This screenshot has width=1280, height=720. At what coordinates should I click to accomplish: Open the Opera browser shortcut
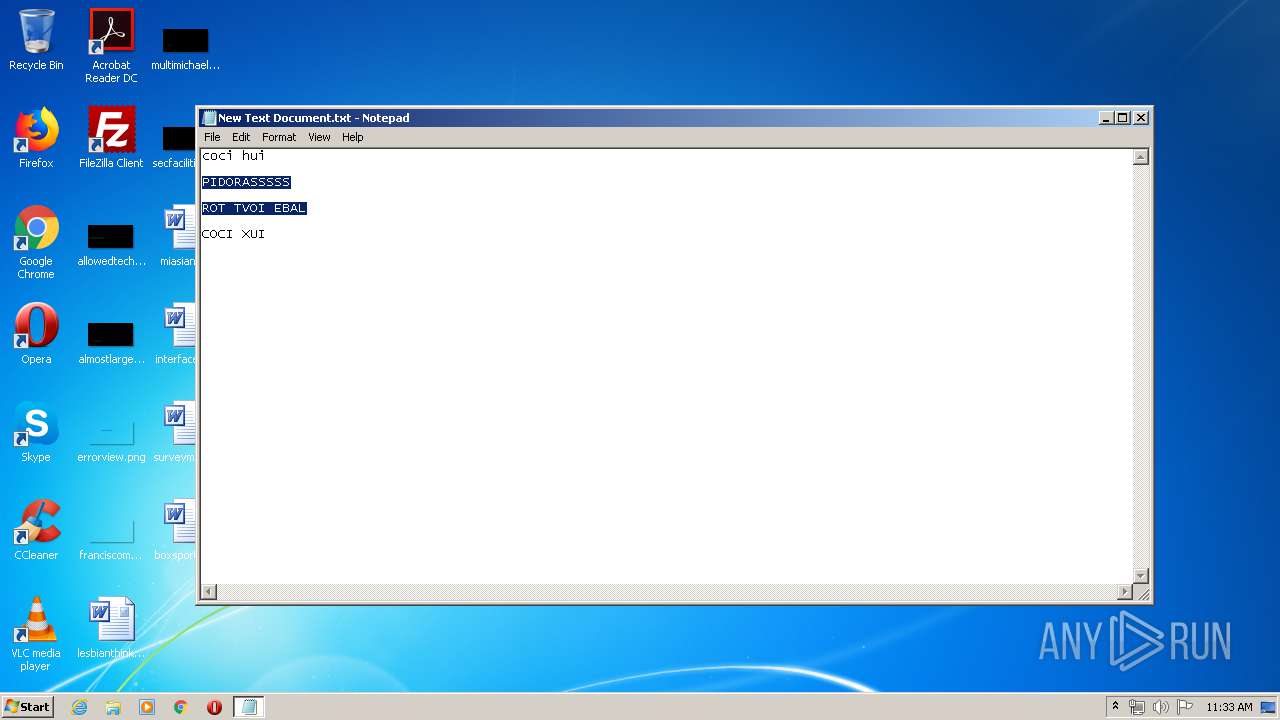[36, 334]
